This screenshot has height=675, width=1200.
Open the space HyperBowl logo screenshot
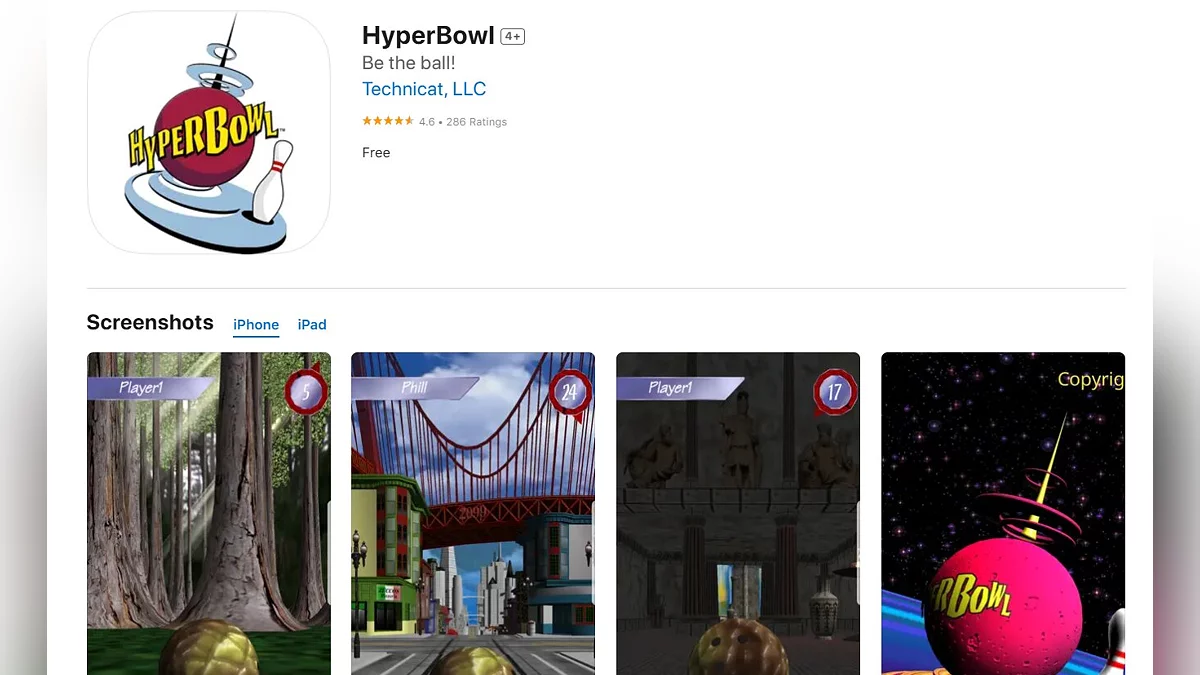tap(1003, 513)
